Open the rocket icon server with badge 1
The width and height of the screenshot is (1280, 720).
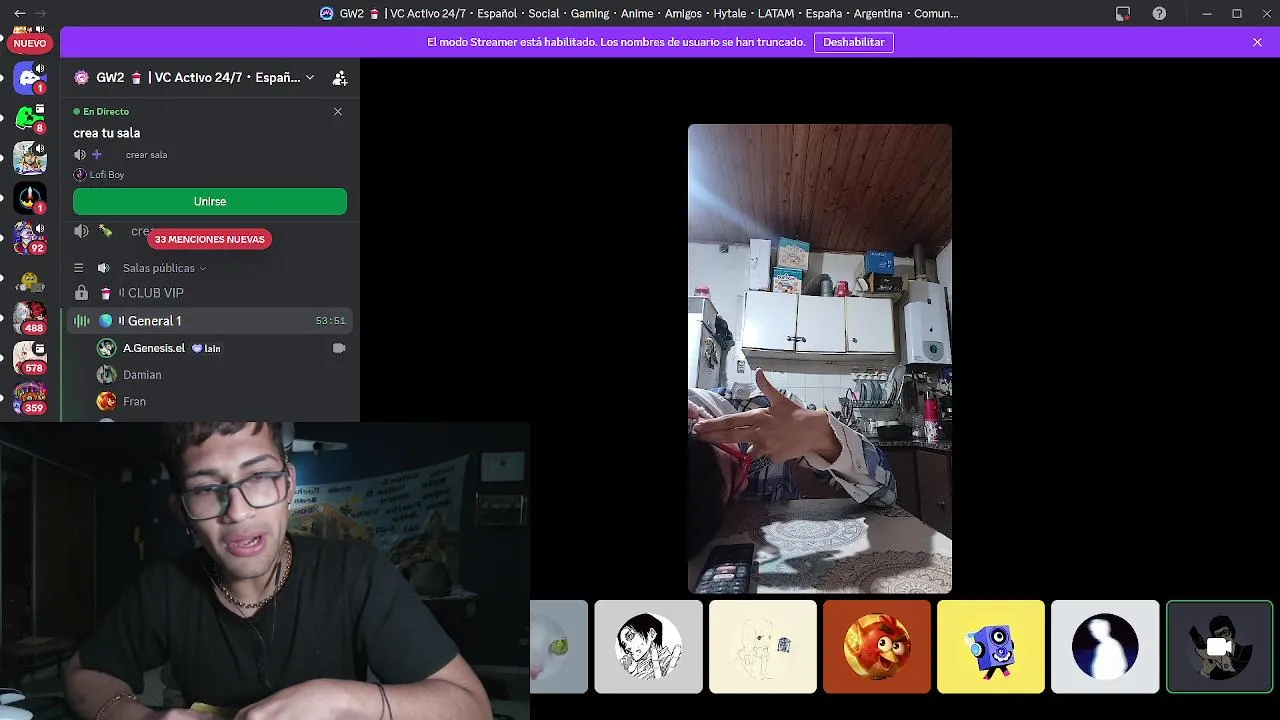30,198
